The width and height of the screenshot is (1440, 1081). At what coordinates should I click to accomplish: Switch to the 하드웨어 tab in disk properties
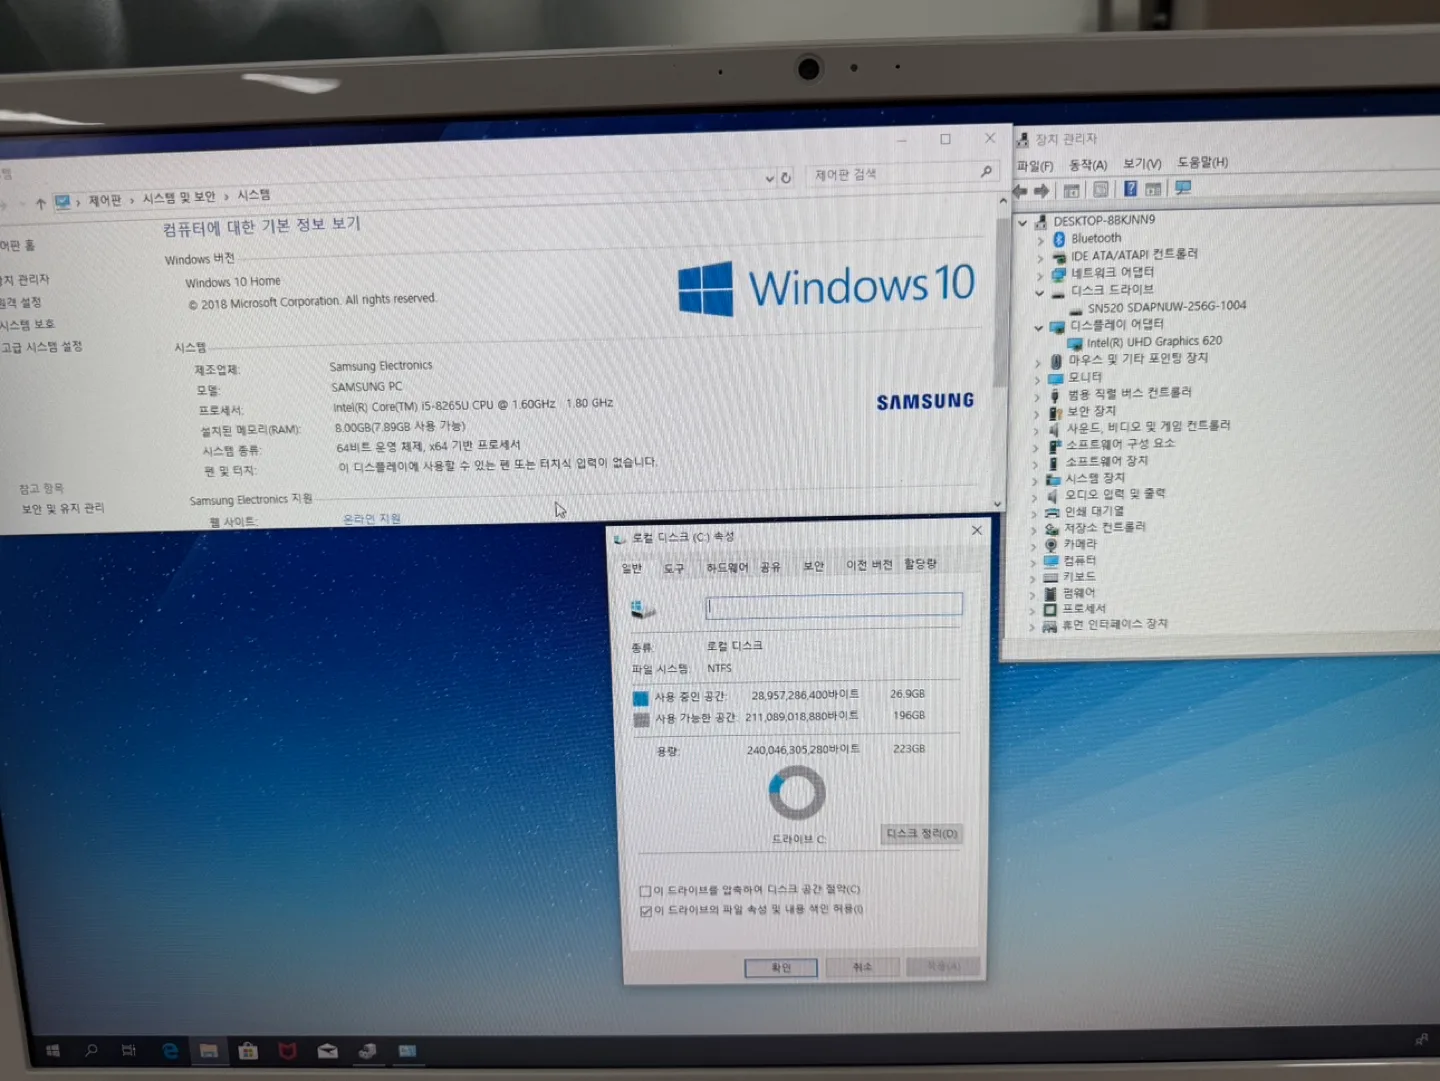click(727, 567)
